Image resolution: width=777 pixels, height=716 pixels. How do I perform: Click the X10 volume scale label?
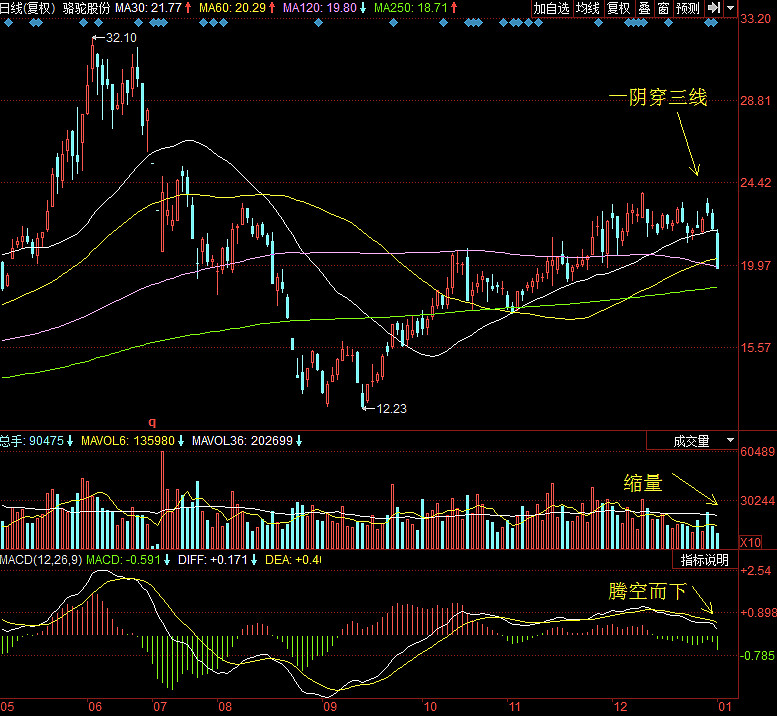click(x=750, y=541)
